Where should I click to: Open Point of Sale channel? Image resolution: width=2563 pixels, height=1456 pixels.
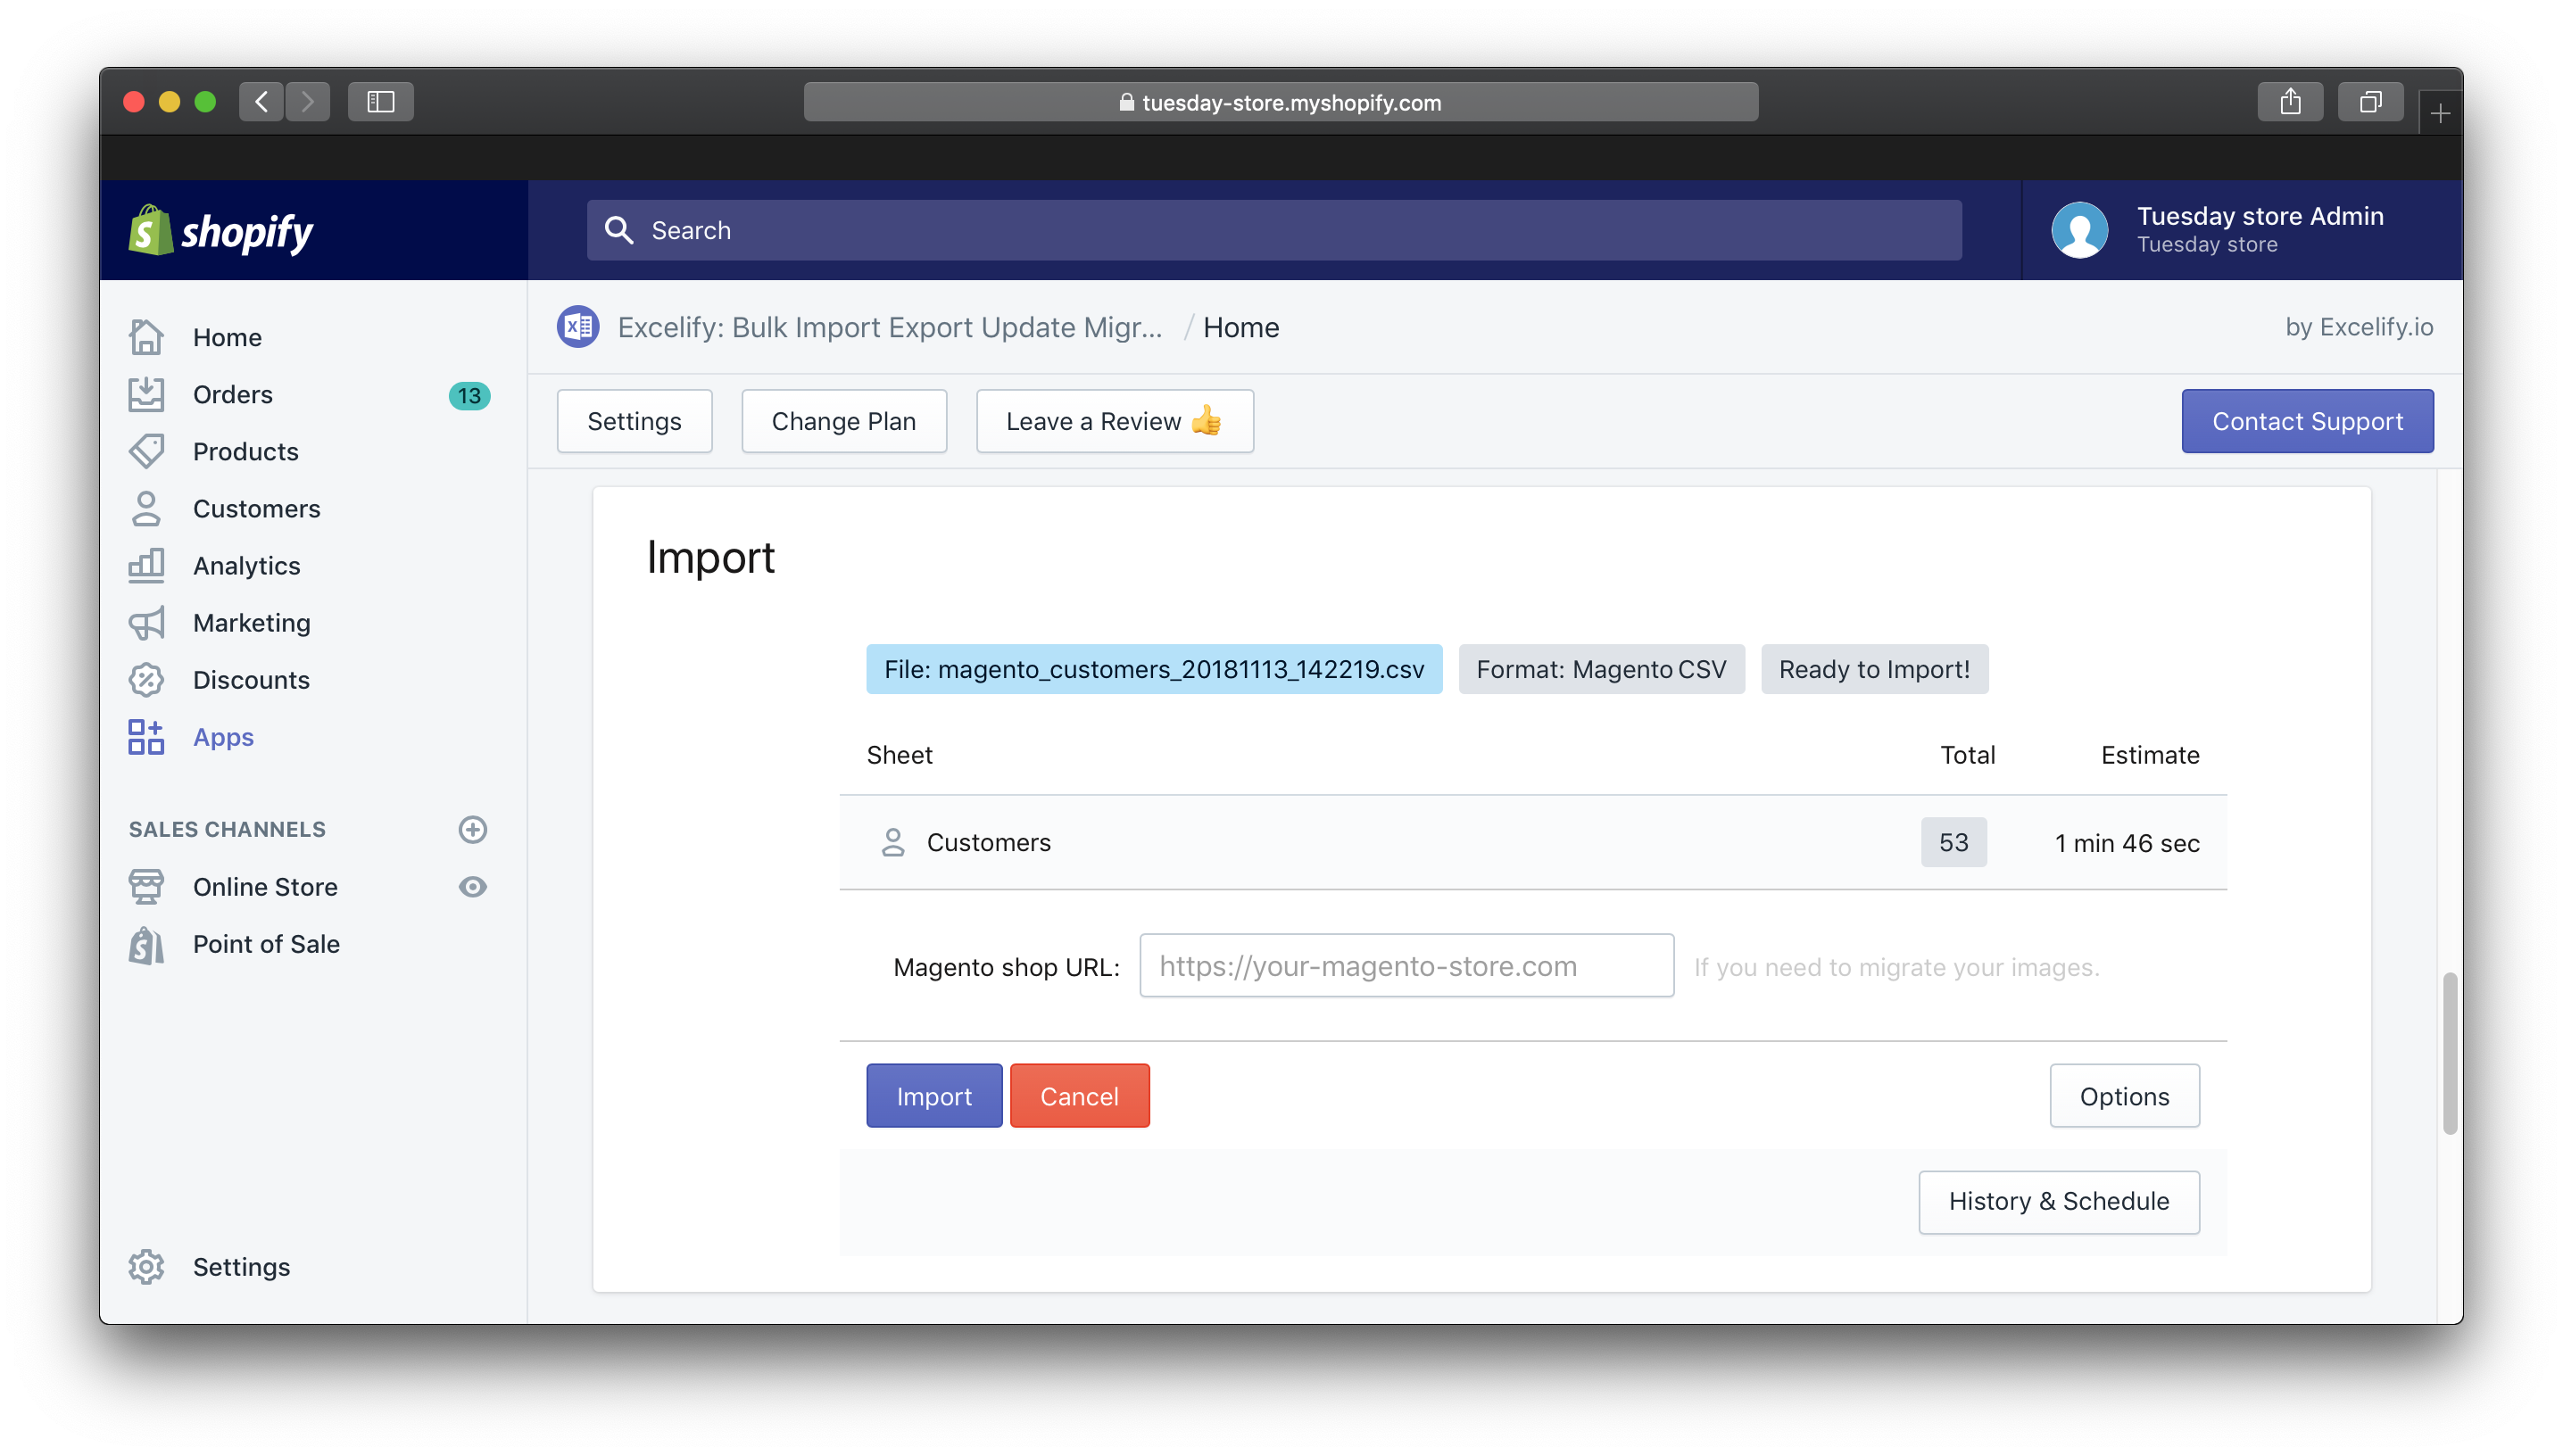[x=266, y=944]
